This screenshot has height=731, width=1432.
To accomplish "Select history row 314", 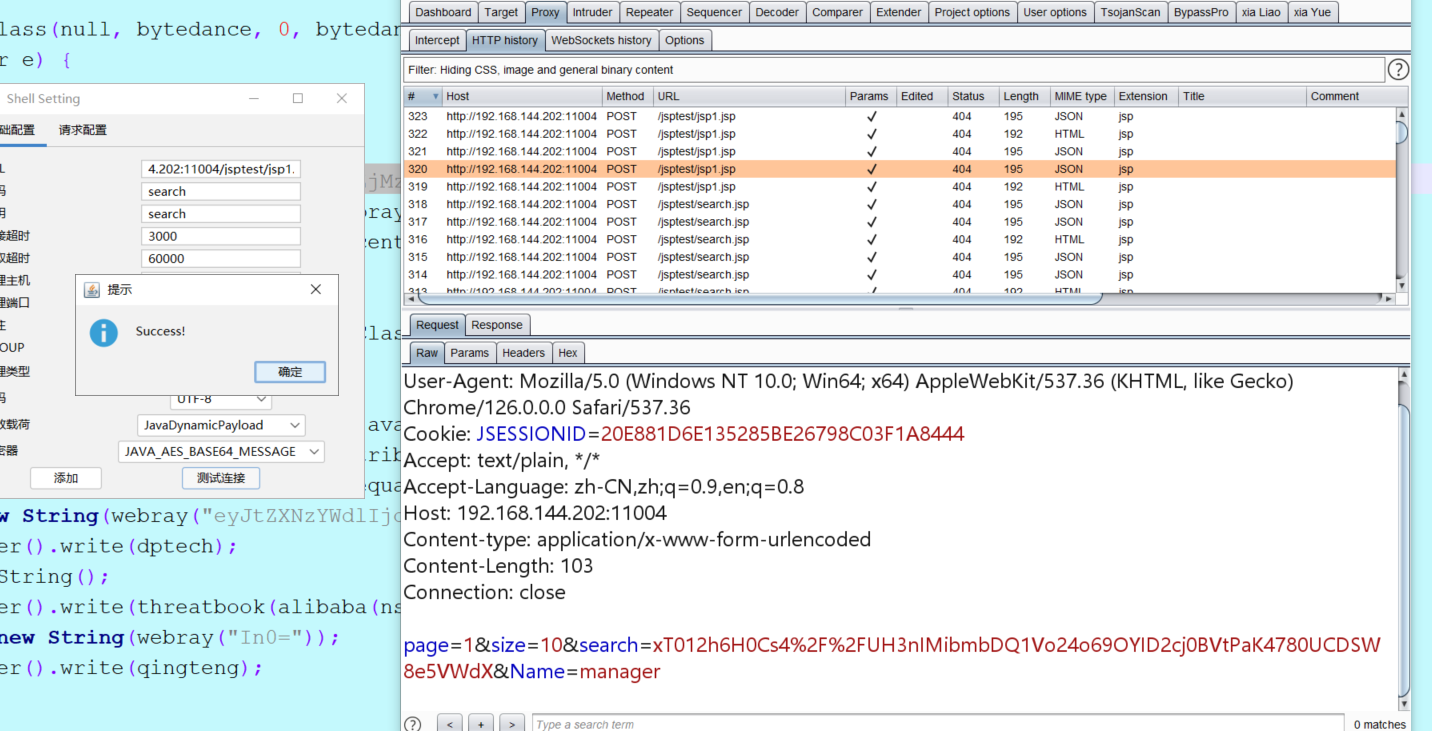I will 899,274.
